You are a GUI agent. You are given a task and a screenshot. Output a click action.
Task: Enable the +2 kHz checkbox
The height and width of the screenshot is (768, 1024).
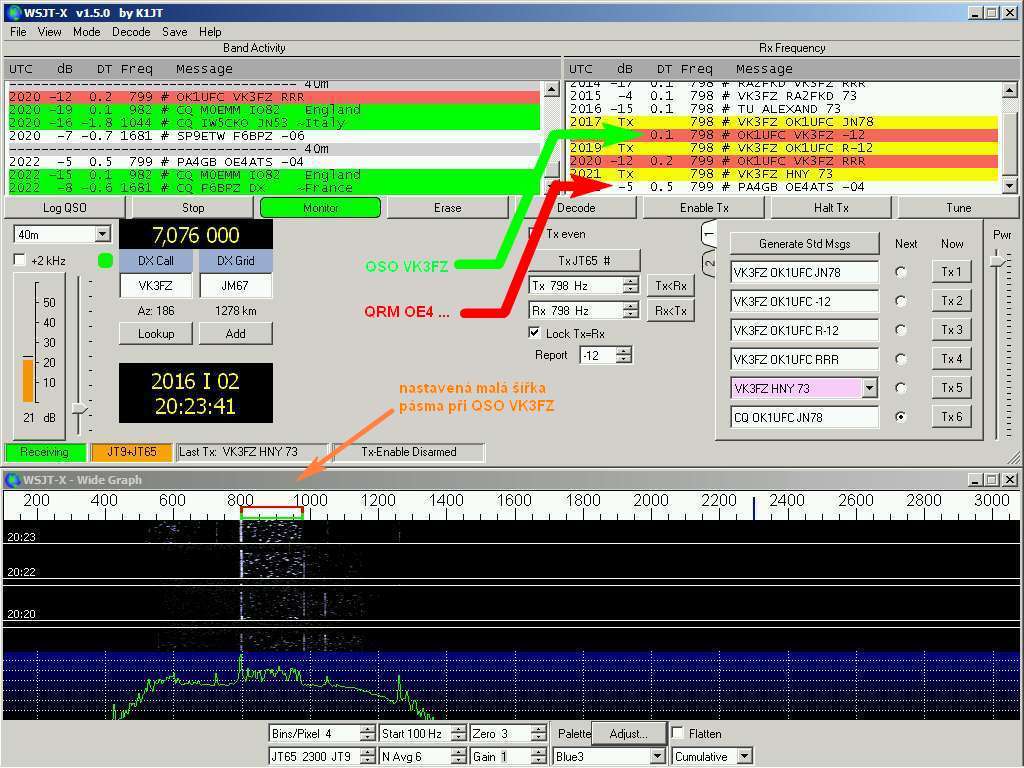[x=20, y=261]
